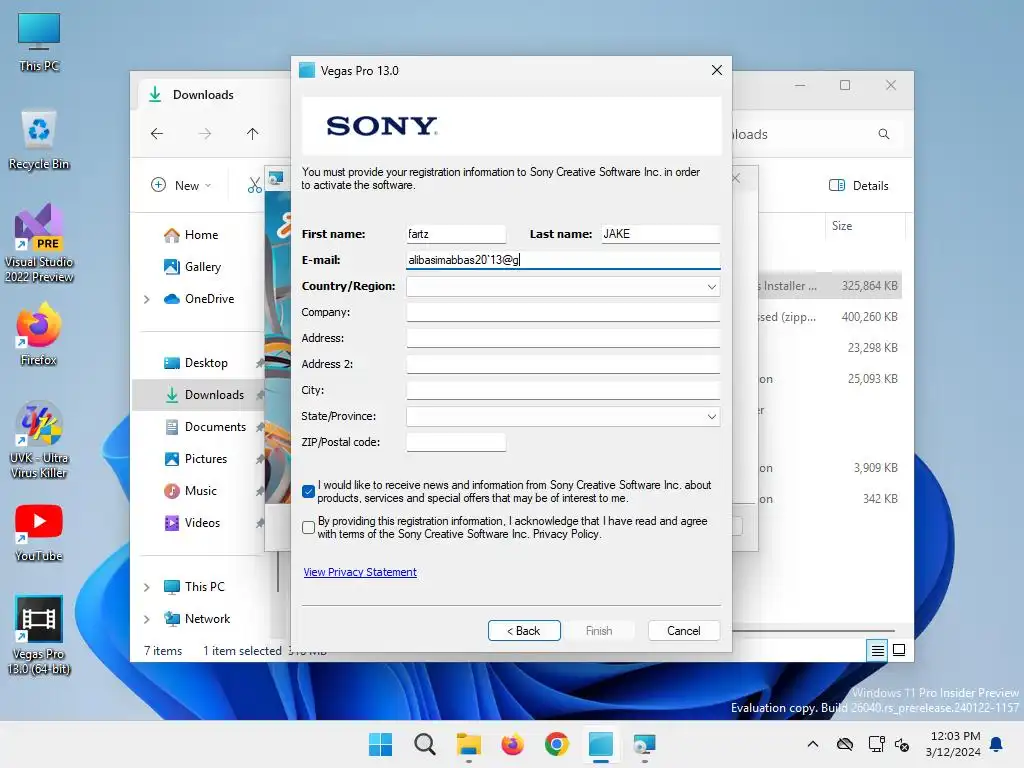
Task: Select the YouTube desktop shortcut
Action: click(39, 532)
